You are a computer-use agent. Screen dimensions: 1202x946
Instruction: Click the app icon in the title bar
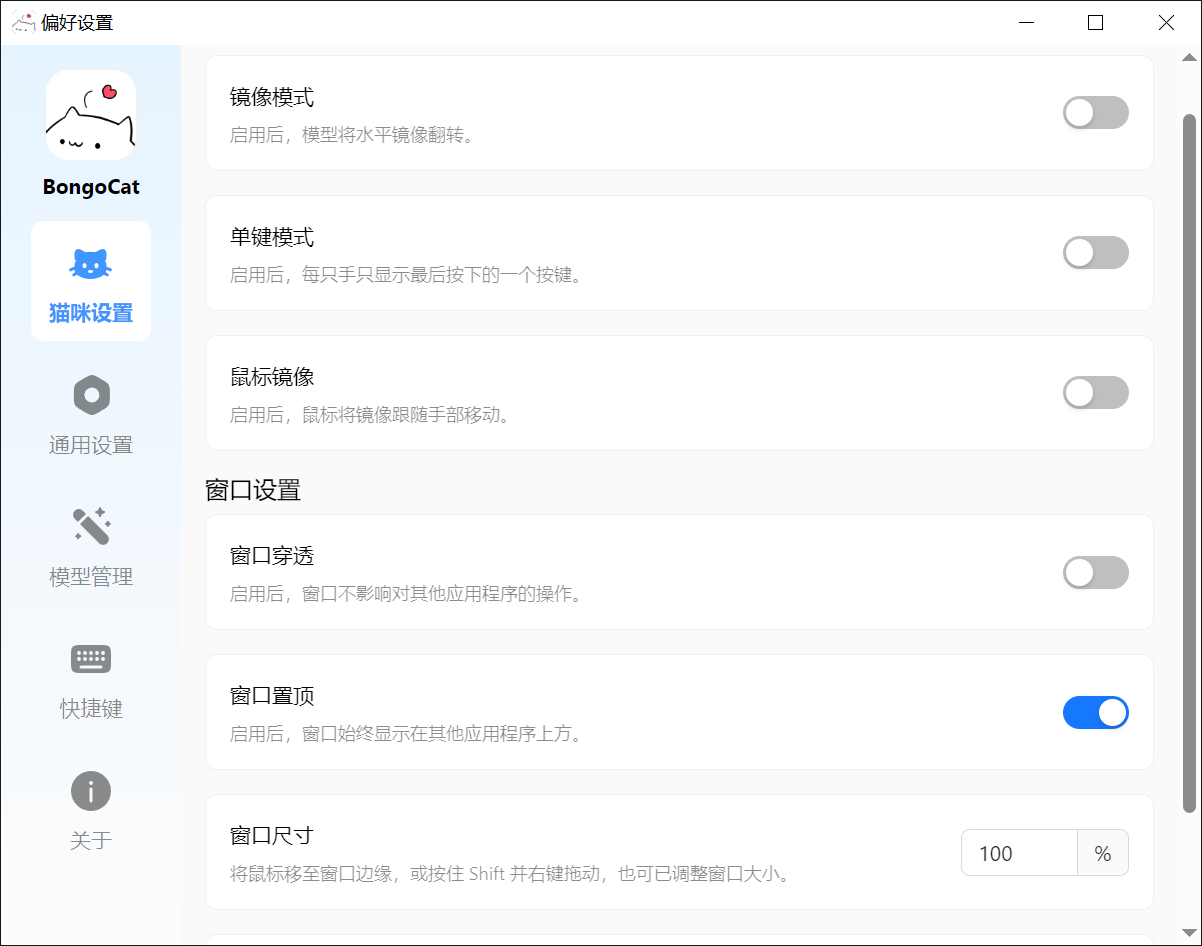coord(23,22)
